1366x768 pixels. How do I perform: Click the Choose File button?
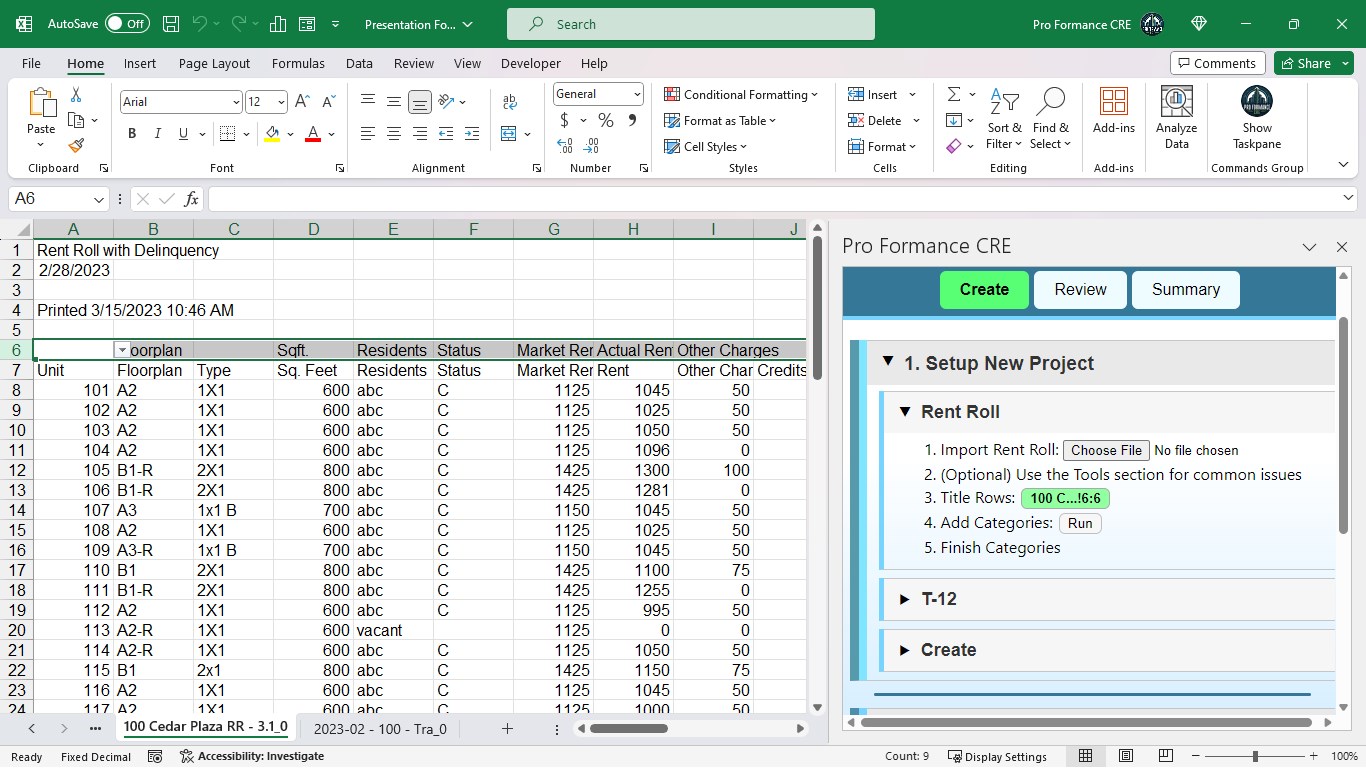(x=1106, y=450)
